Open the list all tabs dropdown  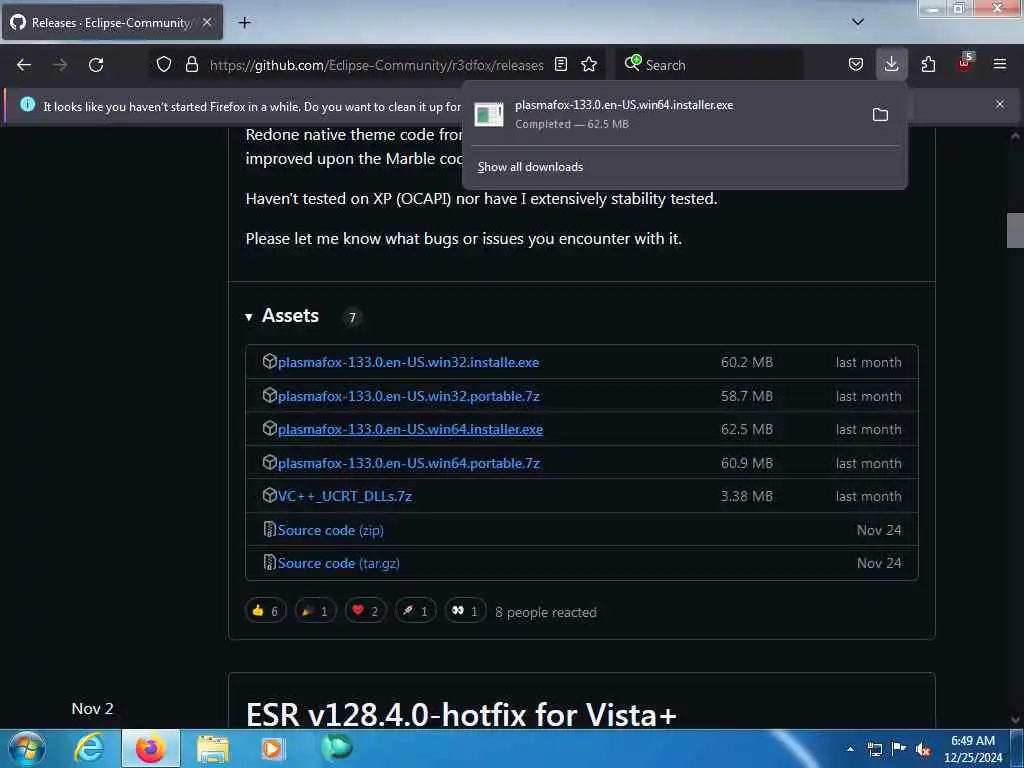tap(858, 22)
